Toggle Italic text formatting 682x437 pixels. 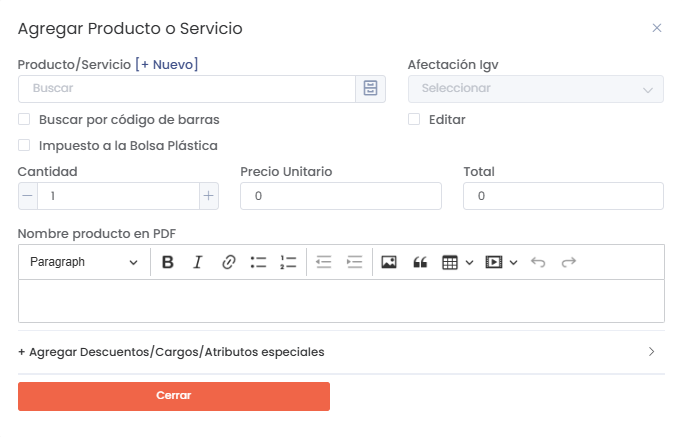[x=198, y=262]
